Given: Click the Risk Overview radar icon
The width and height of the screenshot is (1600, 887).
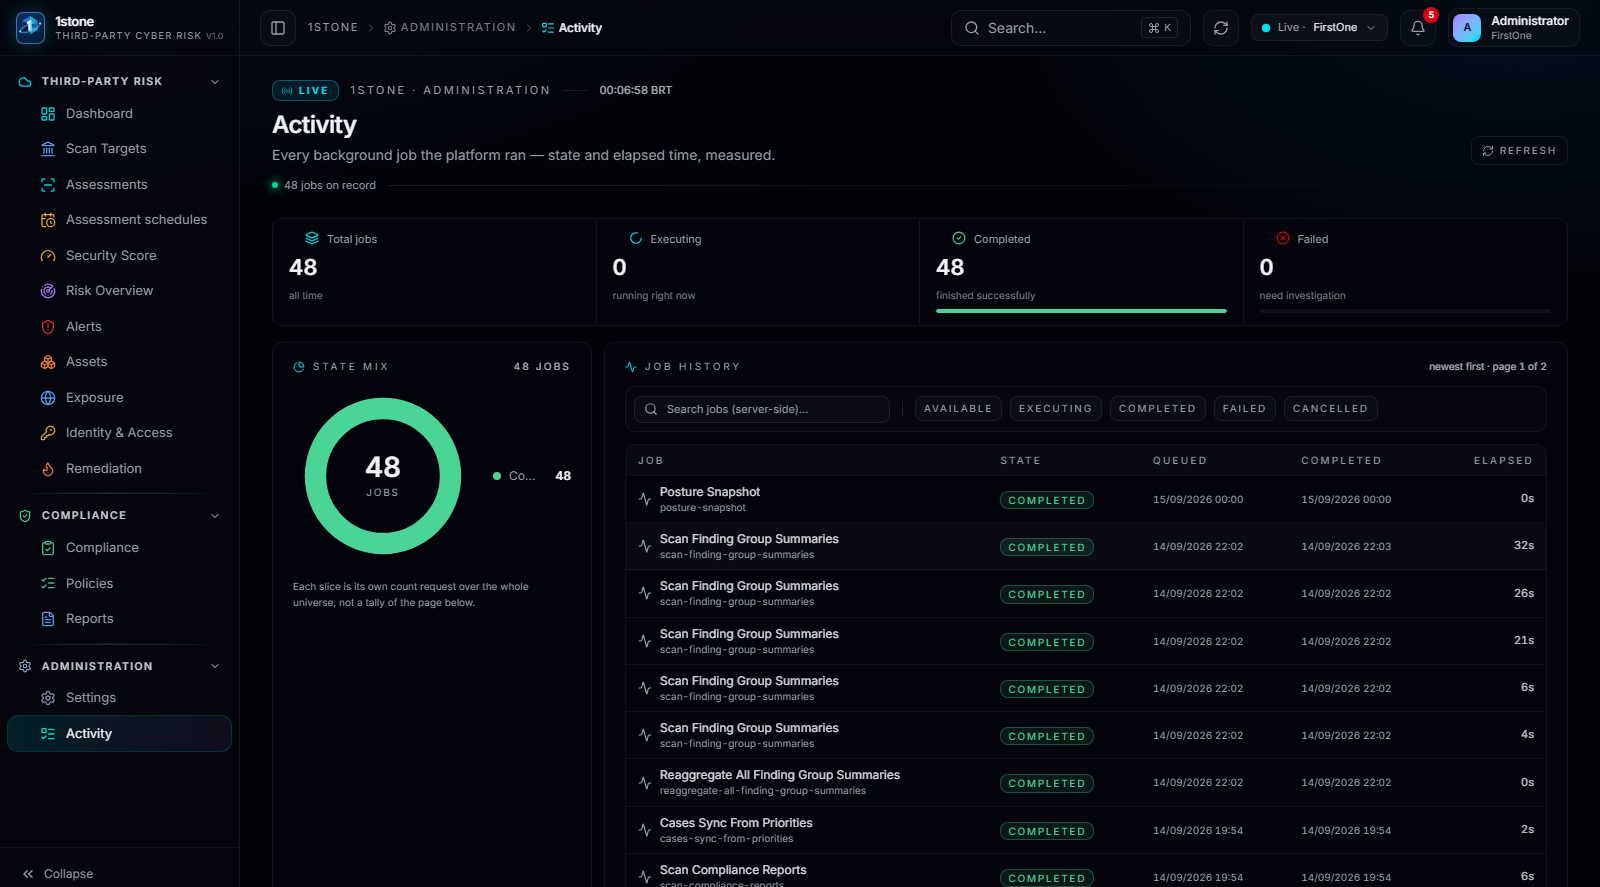Looking at the screenshot, I should pyautogui.click(x=48, y=291).
